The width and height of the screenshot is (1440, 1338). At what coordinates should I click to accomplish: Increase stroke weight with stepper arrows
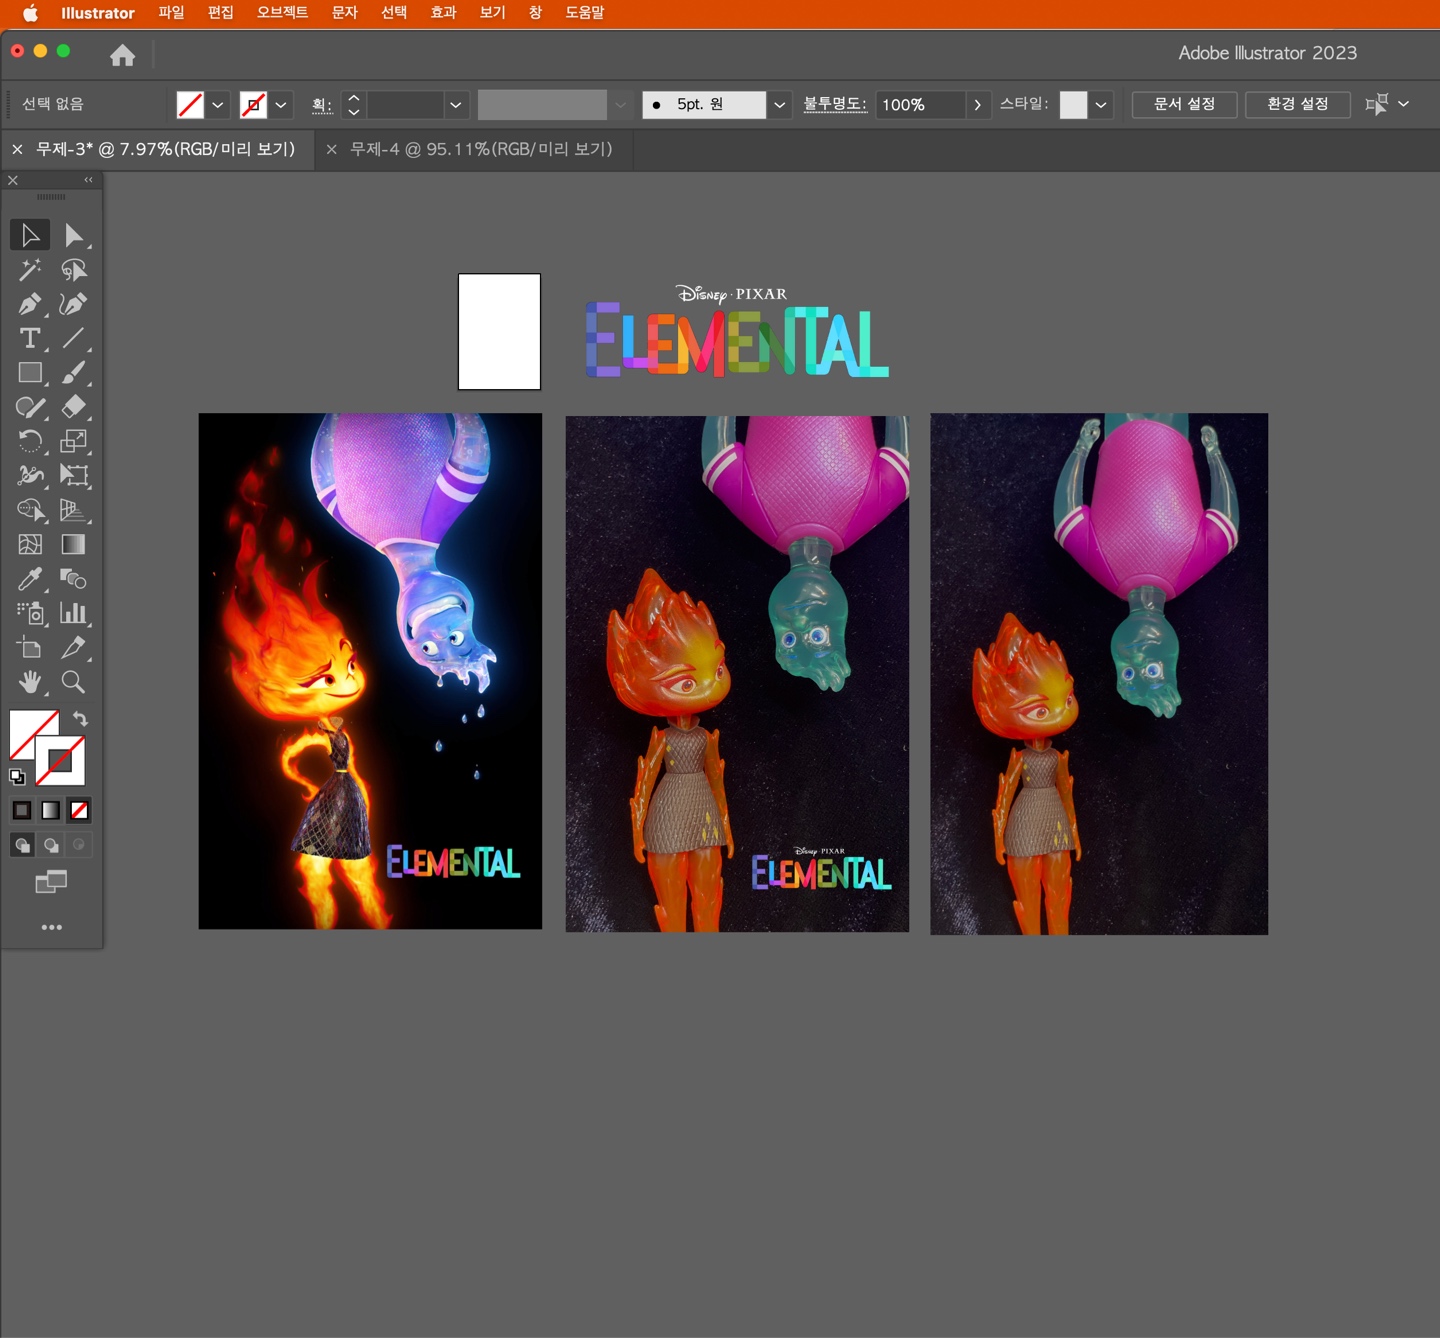(354, 98)
